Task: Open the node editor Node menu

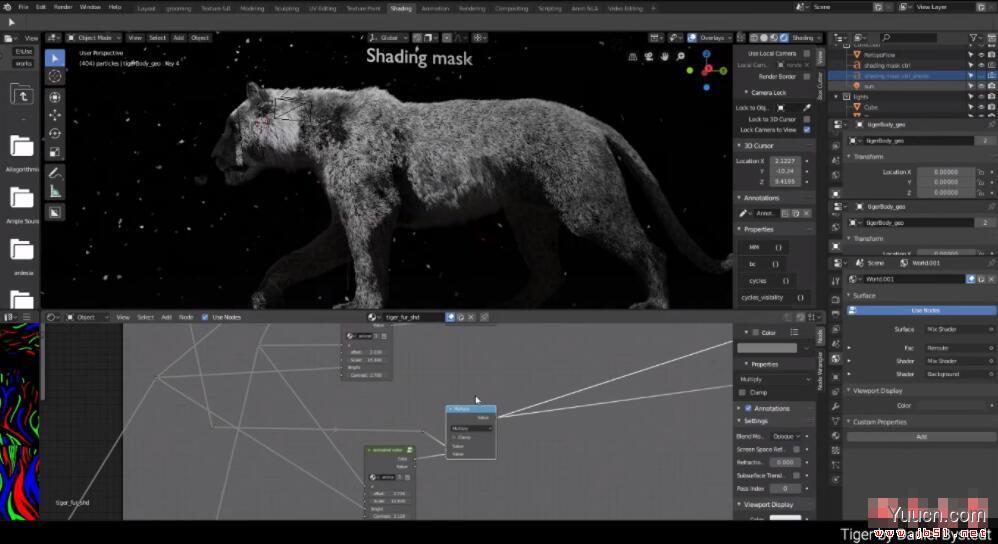Action: pos(186,317)
